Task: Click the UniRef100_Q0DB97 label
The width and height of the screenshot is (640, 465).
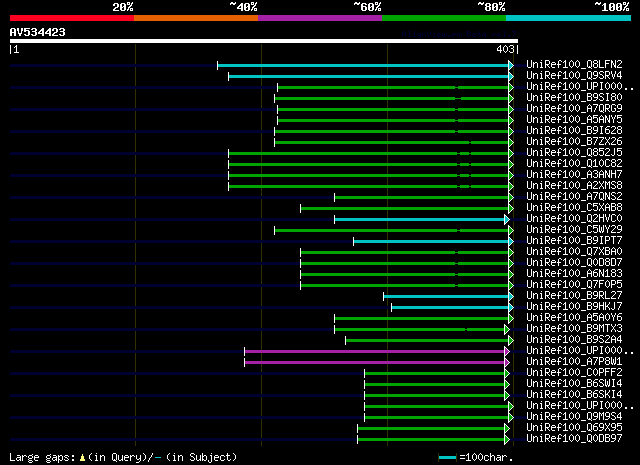Action: (x=574, y=439)
